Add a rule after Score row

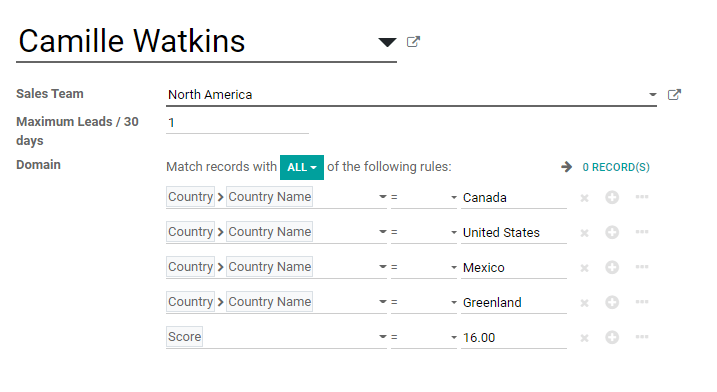coord(612,338)
